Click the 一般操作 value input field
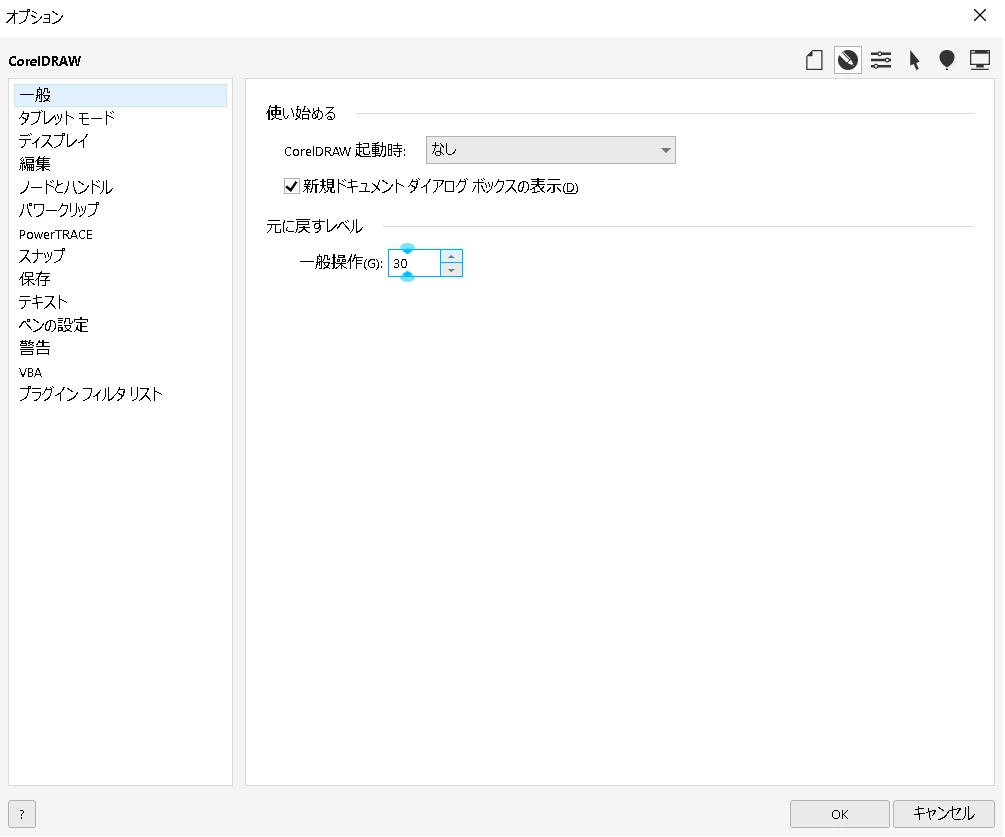The height and width of the screenshot is (837, 1005). click(x=414, y=263)
